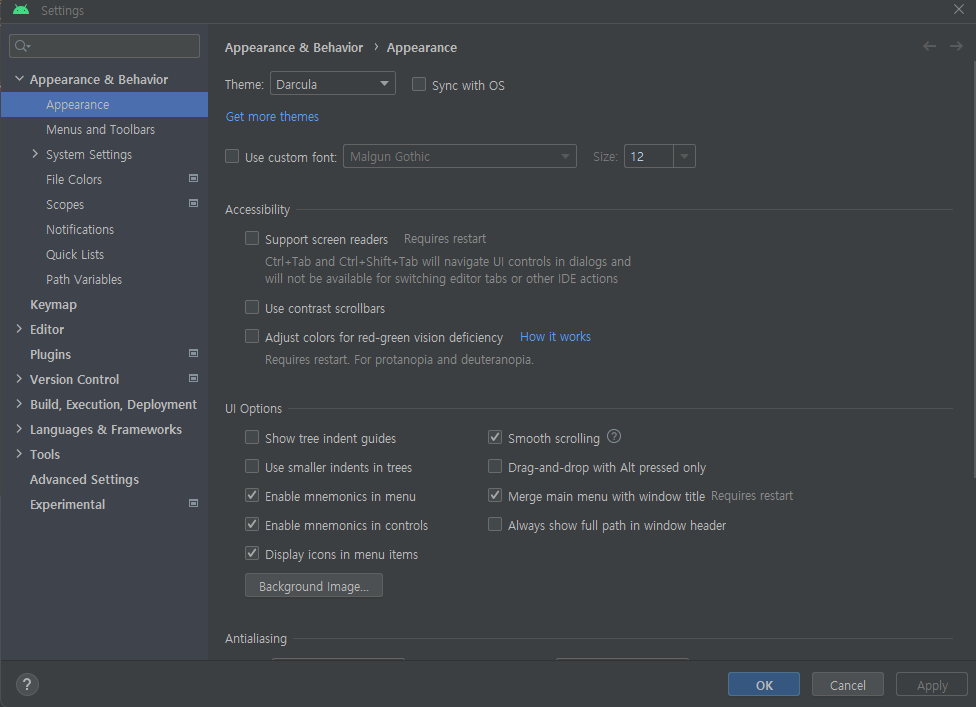Click the File Colors project-level icon
Screen dimensions: 976x707
click(193, 179)
